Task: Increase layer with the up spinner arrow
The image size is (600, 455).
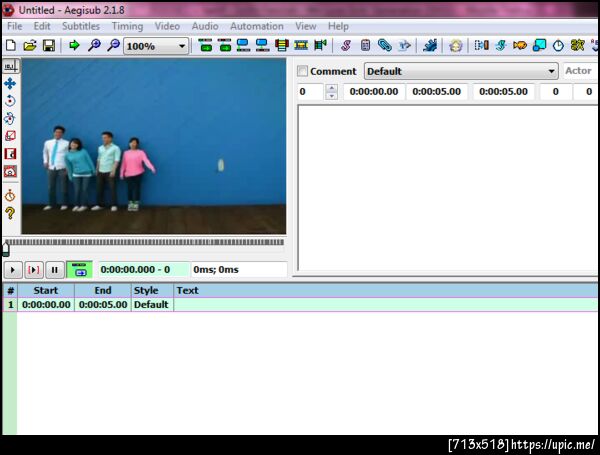Action: point(332,88)
